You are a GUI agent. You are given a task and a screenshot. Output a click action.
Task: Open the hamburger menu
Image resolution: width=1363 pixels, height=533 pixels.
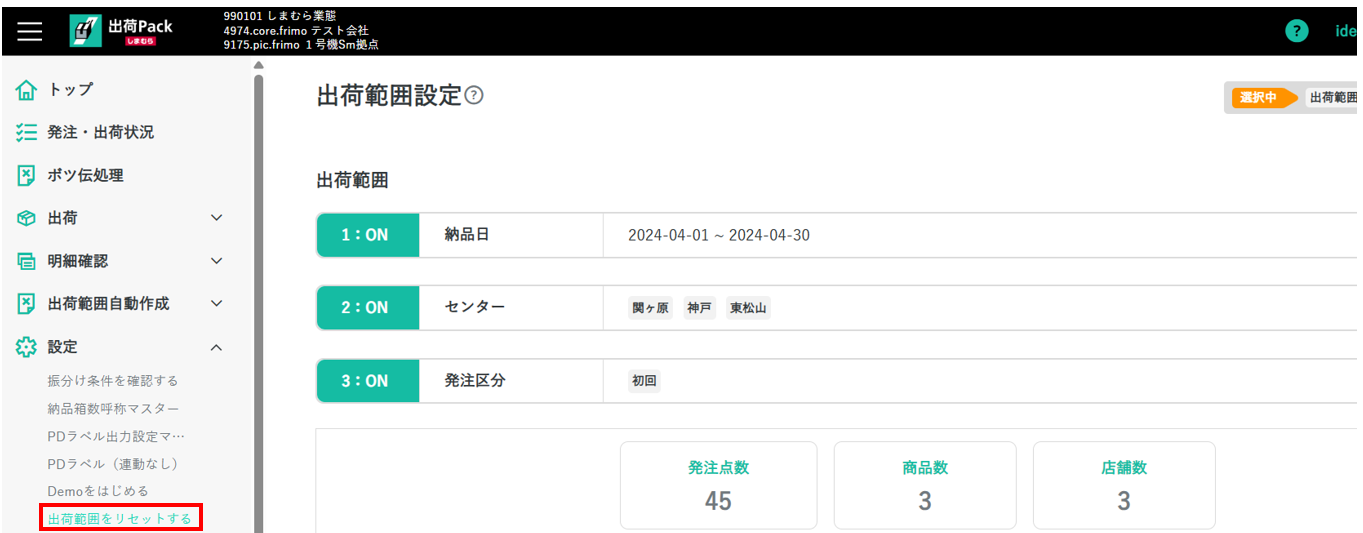tap(30, 31)
